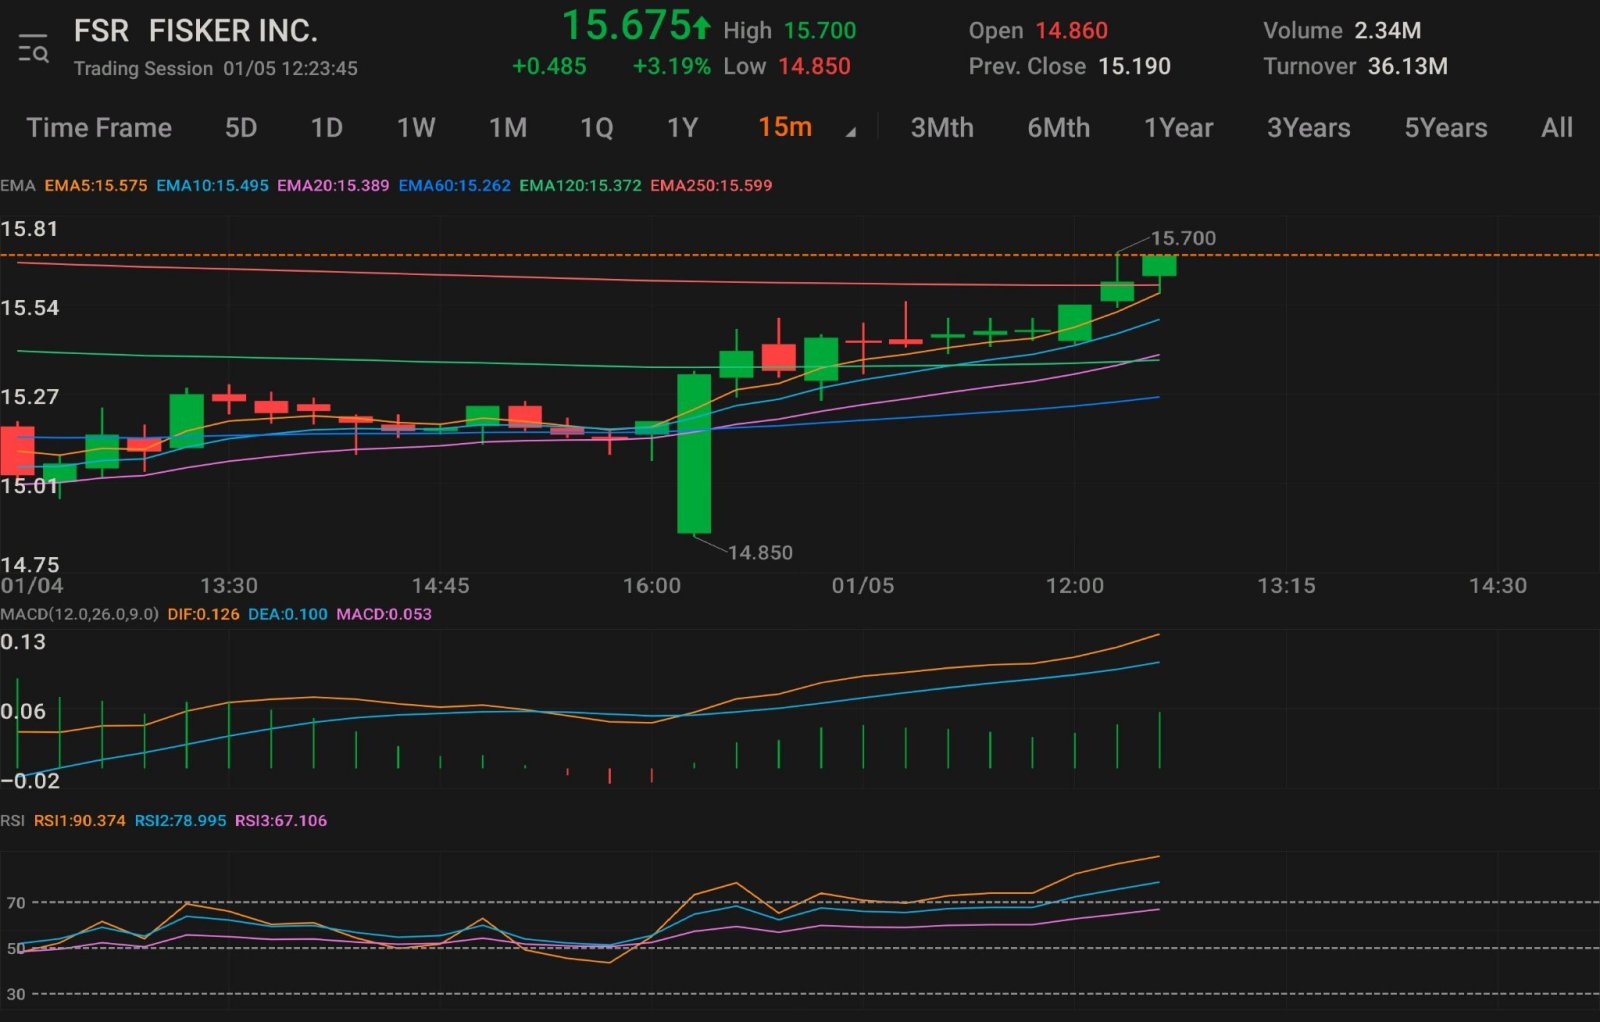Click the EMA10:15.495 indicator label
Screen dimensions: 1600x1022
coord(212,186)
